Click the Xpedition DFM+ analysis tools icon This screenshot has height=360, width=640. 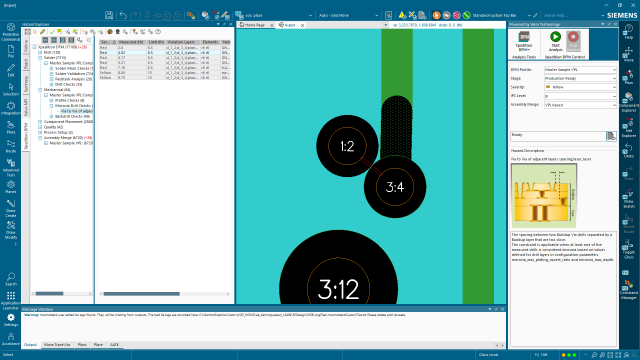524,42
